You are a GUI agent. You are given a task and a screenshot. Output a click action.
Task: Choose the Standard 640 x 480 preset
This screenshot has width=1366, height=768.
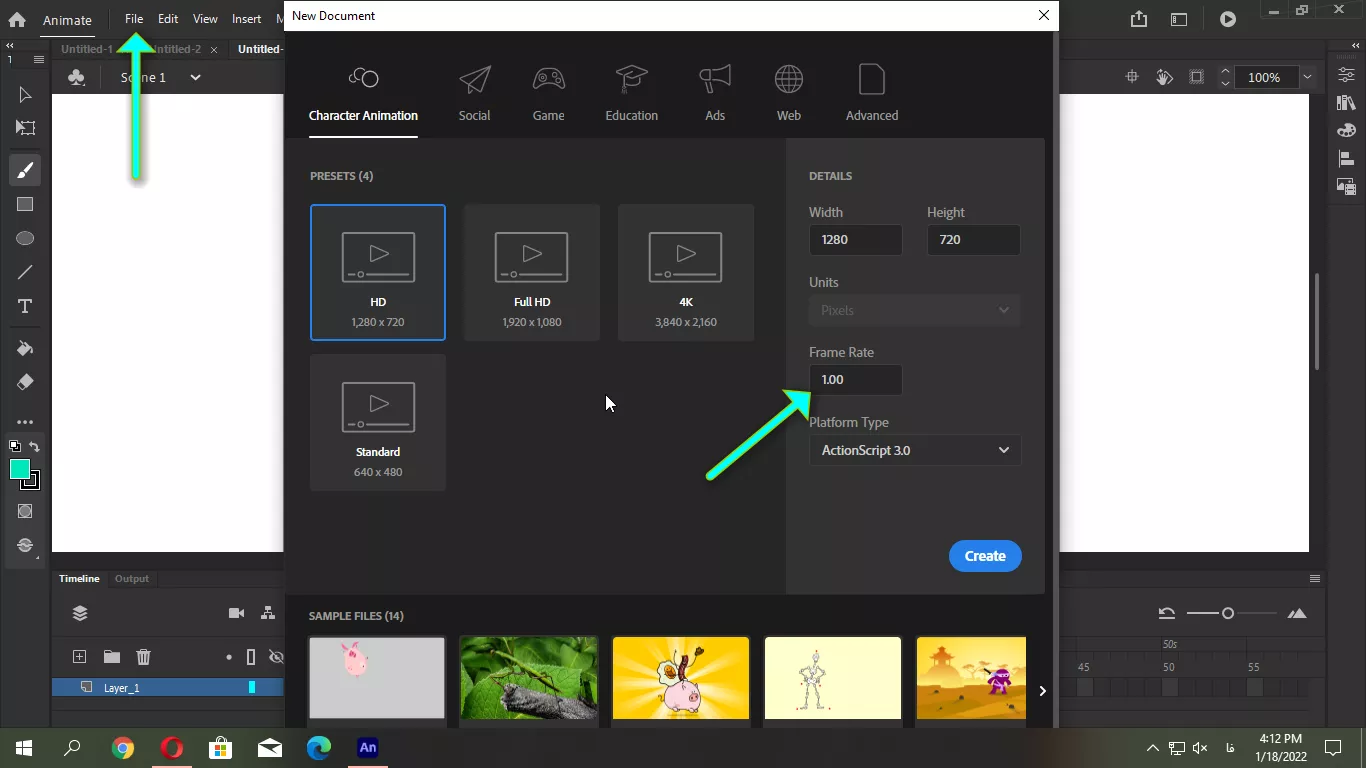coord(378,423)
